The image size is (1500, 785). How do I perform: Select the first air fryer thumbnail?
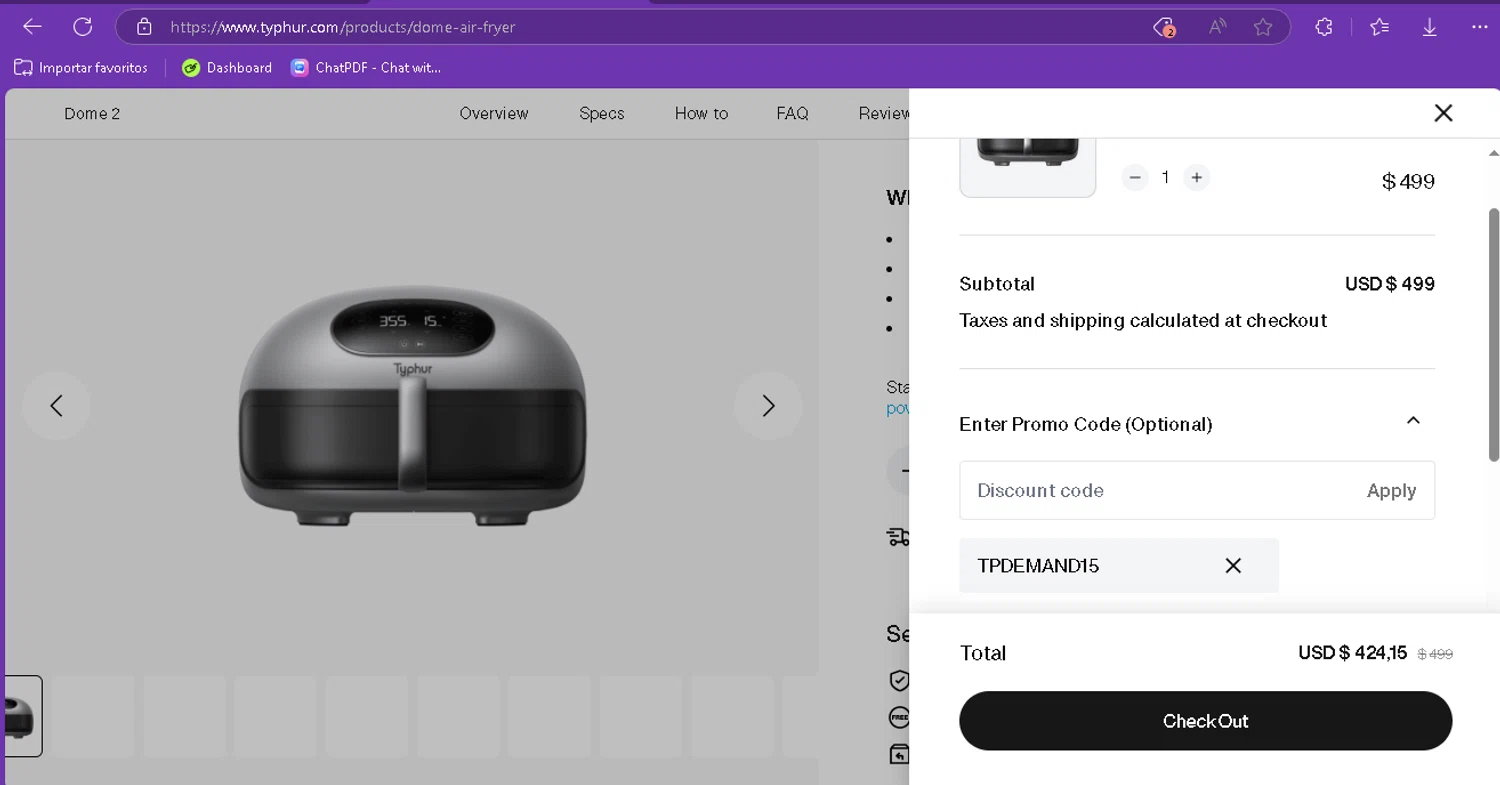[x=21, y=716]
